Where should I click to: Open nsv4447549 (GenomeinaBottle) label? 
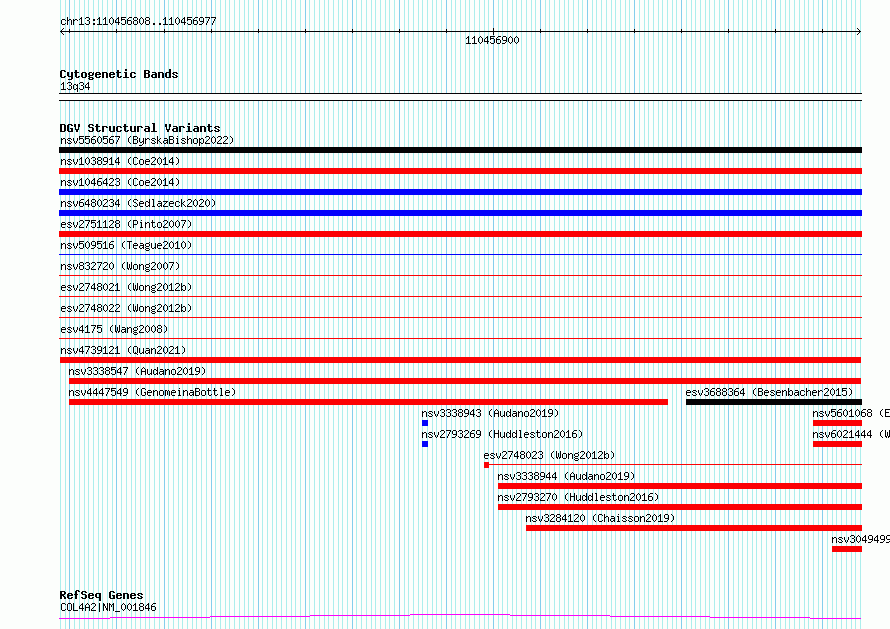[x=152, y=392]
